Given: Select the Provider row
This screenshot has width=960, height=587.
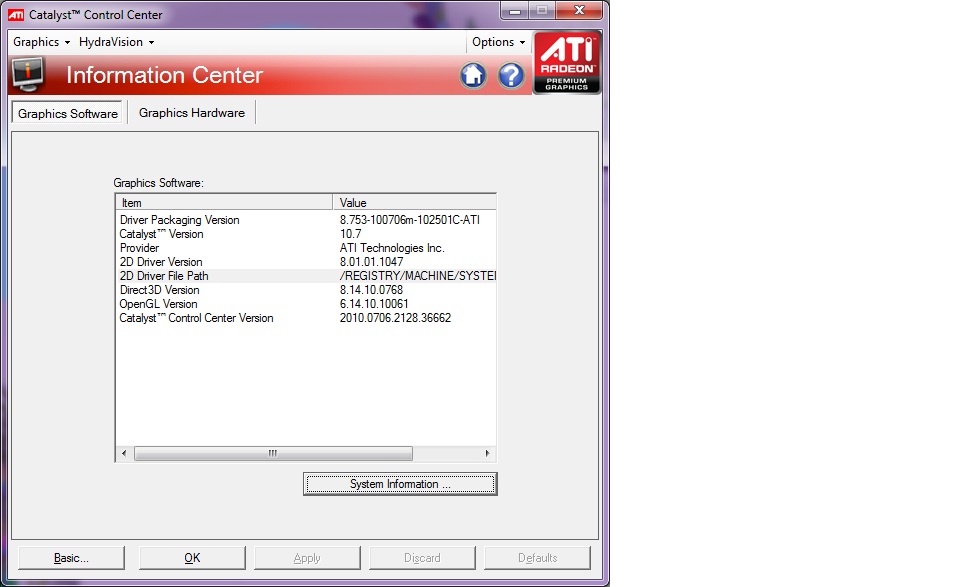Looking at the screenshot, I should 306,248.
